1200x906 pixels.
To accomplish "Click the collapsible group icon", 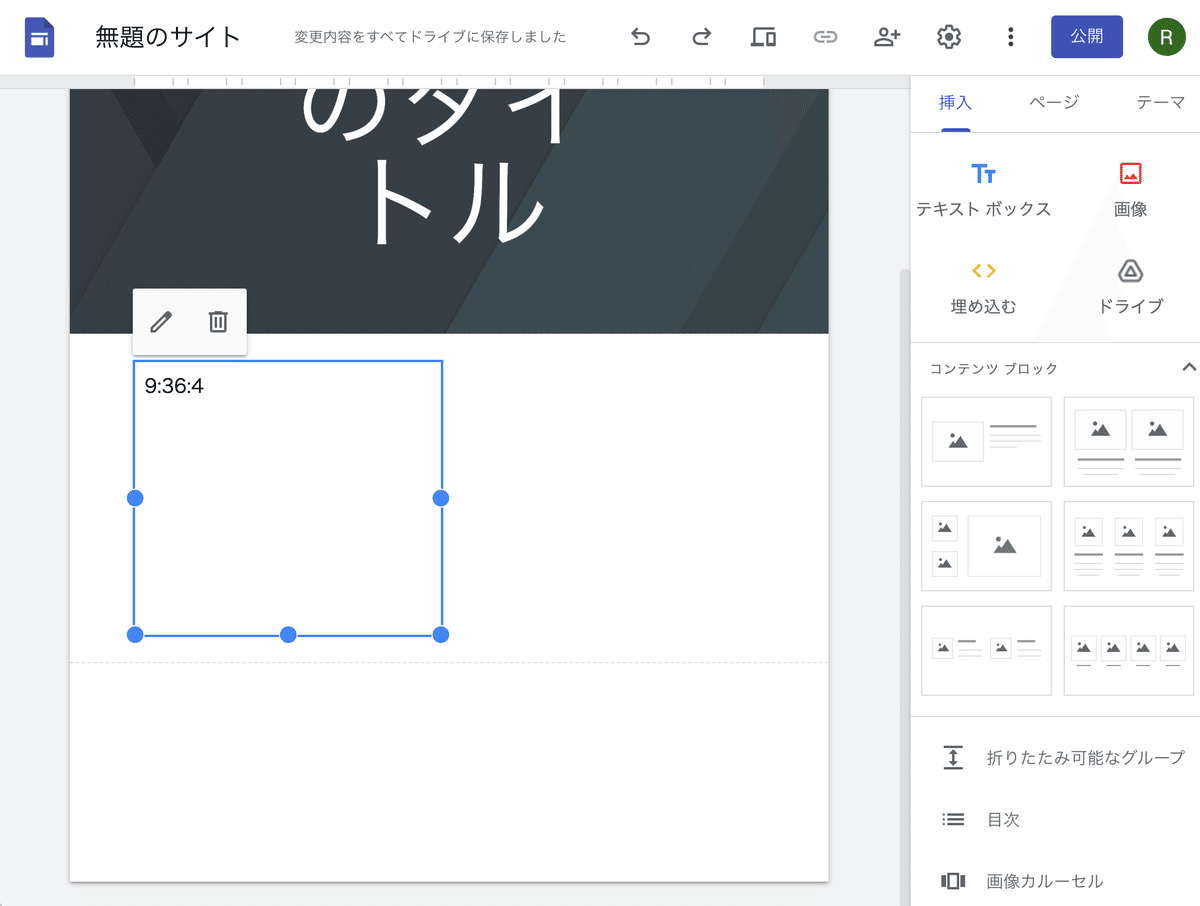I will [x=953, y=757].
